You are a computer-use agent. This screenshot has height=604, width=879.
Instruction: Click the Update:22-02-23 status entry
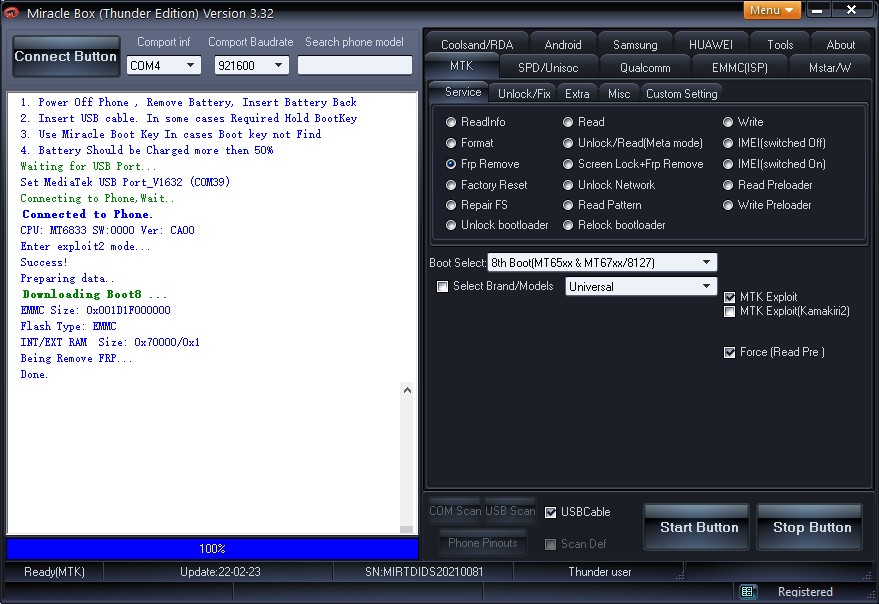click(x=220, y=572)
